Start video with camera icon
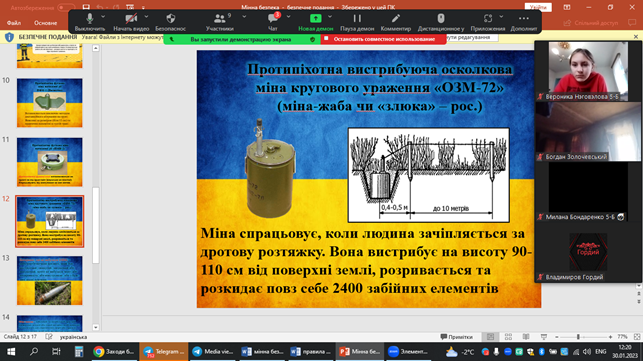Viewport: 643px width, 361px height. click(x=131, y=18)
